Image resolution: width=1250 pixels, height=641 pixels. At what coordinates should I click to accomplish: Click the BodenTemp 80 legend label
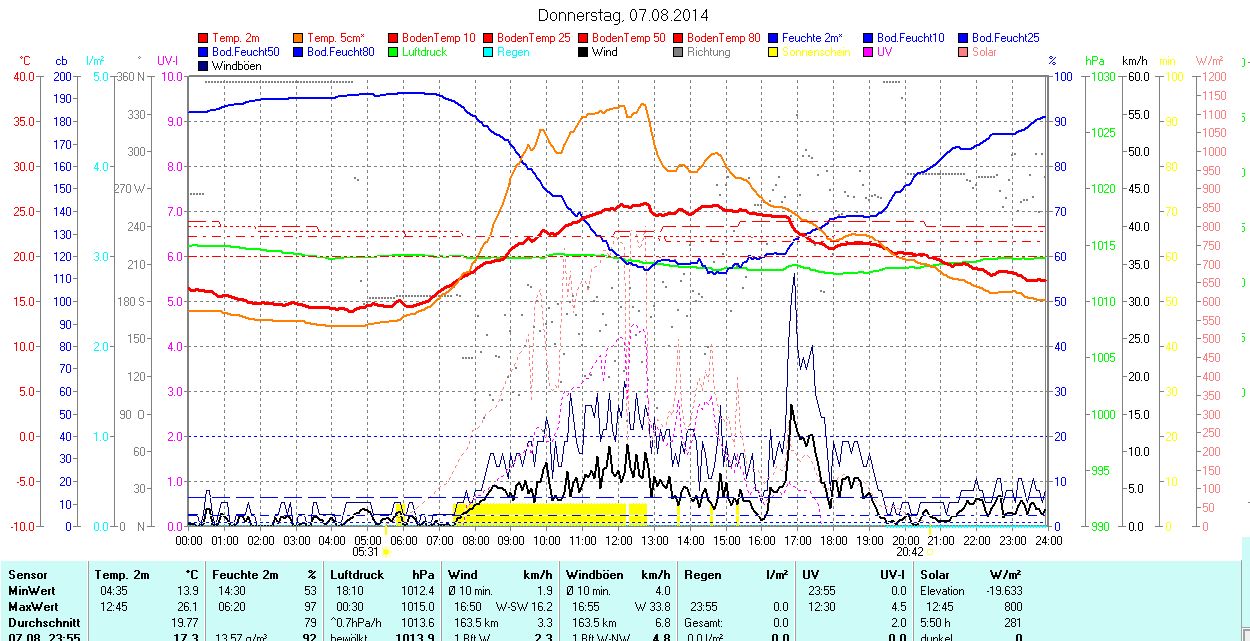(724, 38)
